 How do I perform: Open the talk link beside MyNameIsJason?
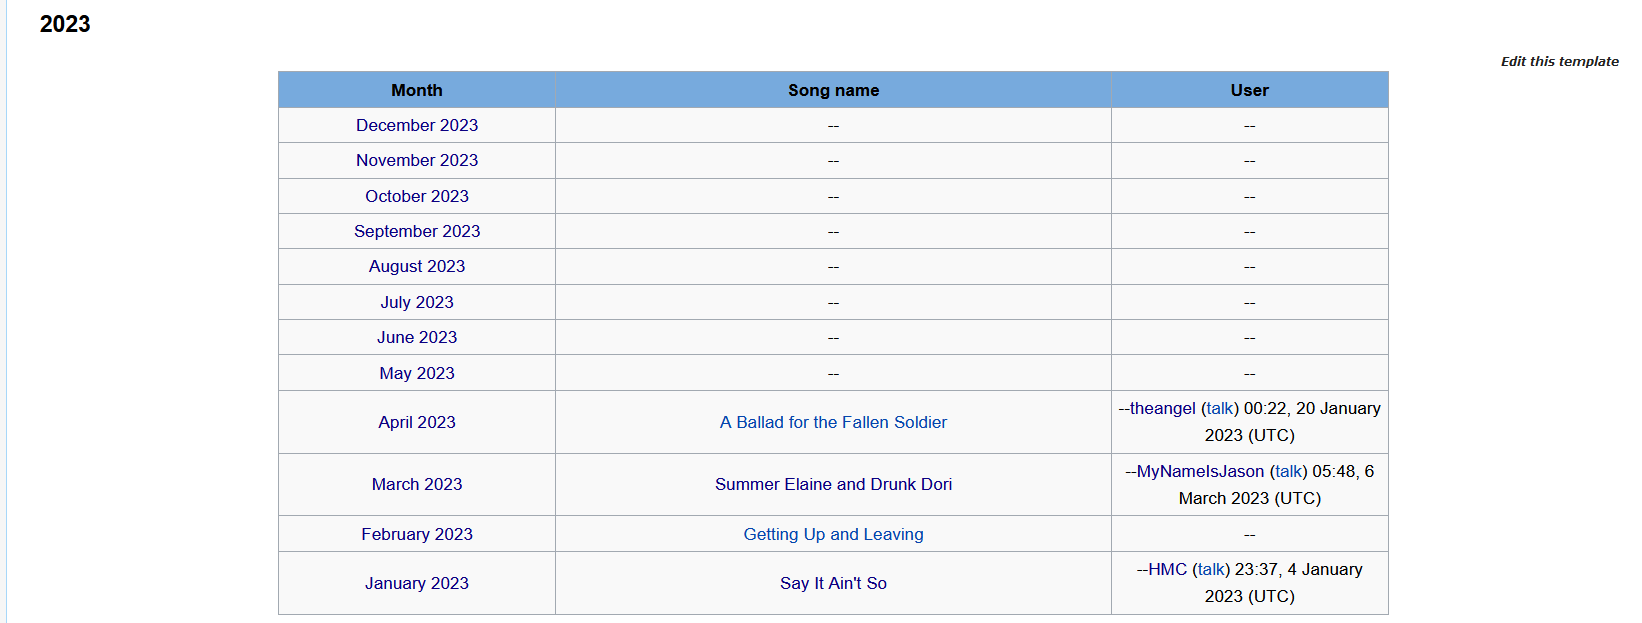click(1288, 471)
